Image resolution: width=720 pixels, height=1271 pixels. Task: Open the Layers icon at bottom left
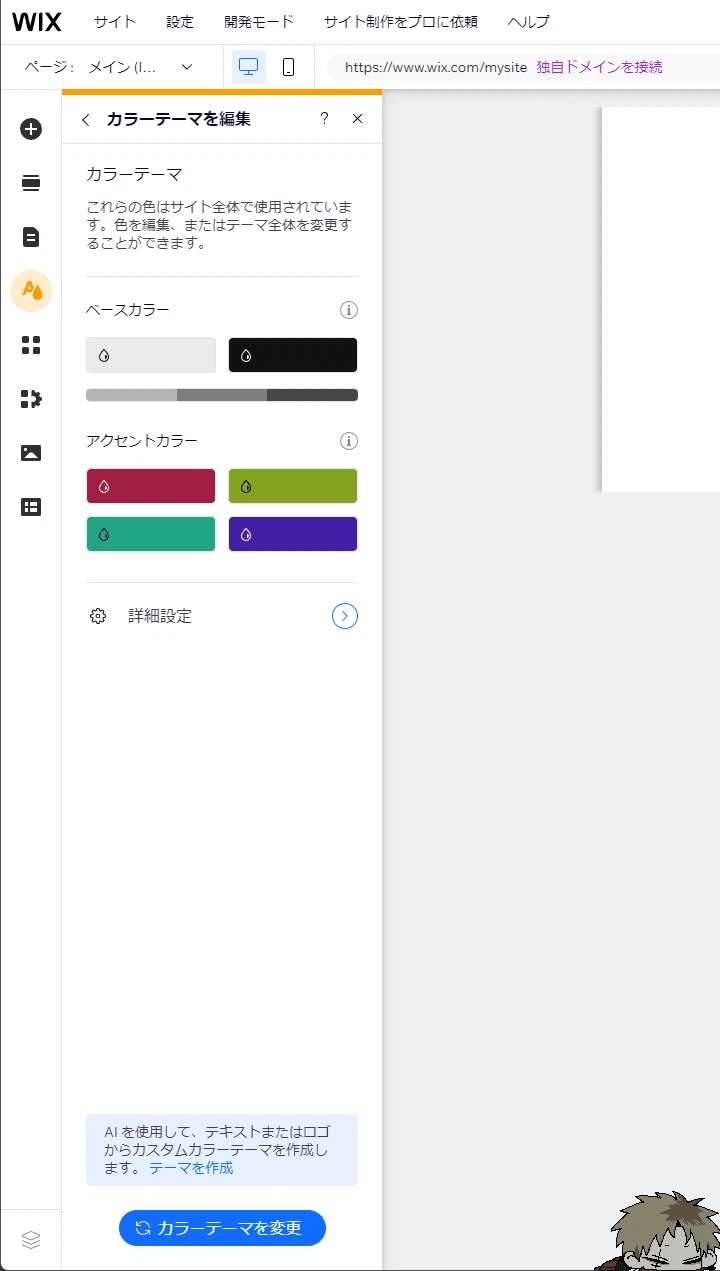coord(31,1240)
